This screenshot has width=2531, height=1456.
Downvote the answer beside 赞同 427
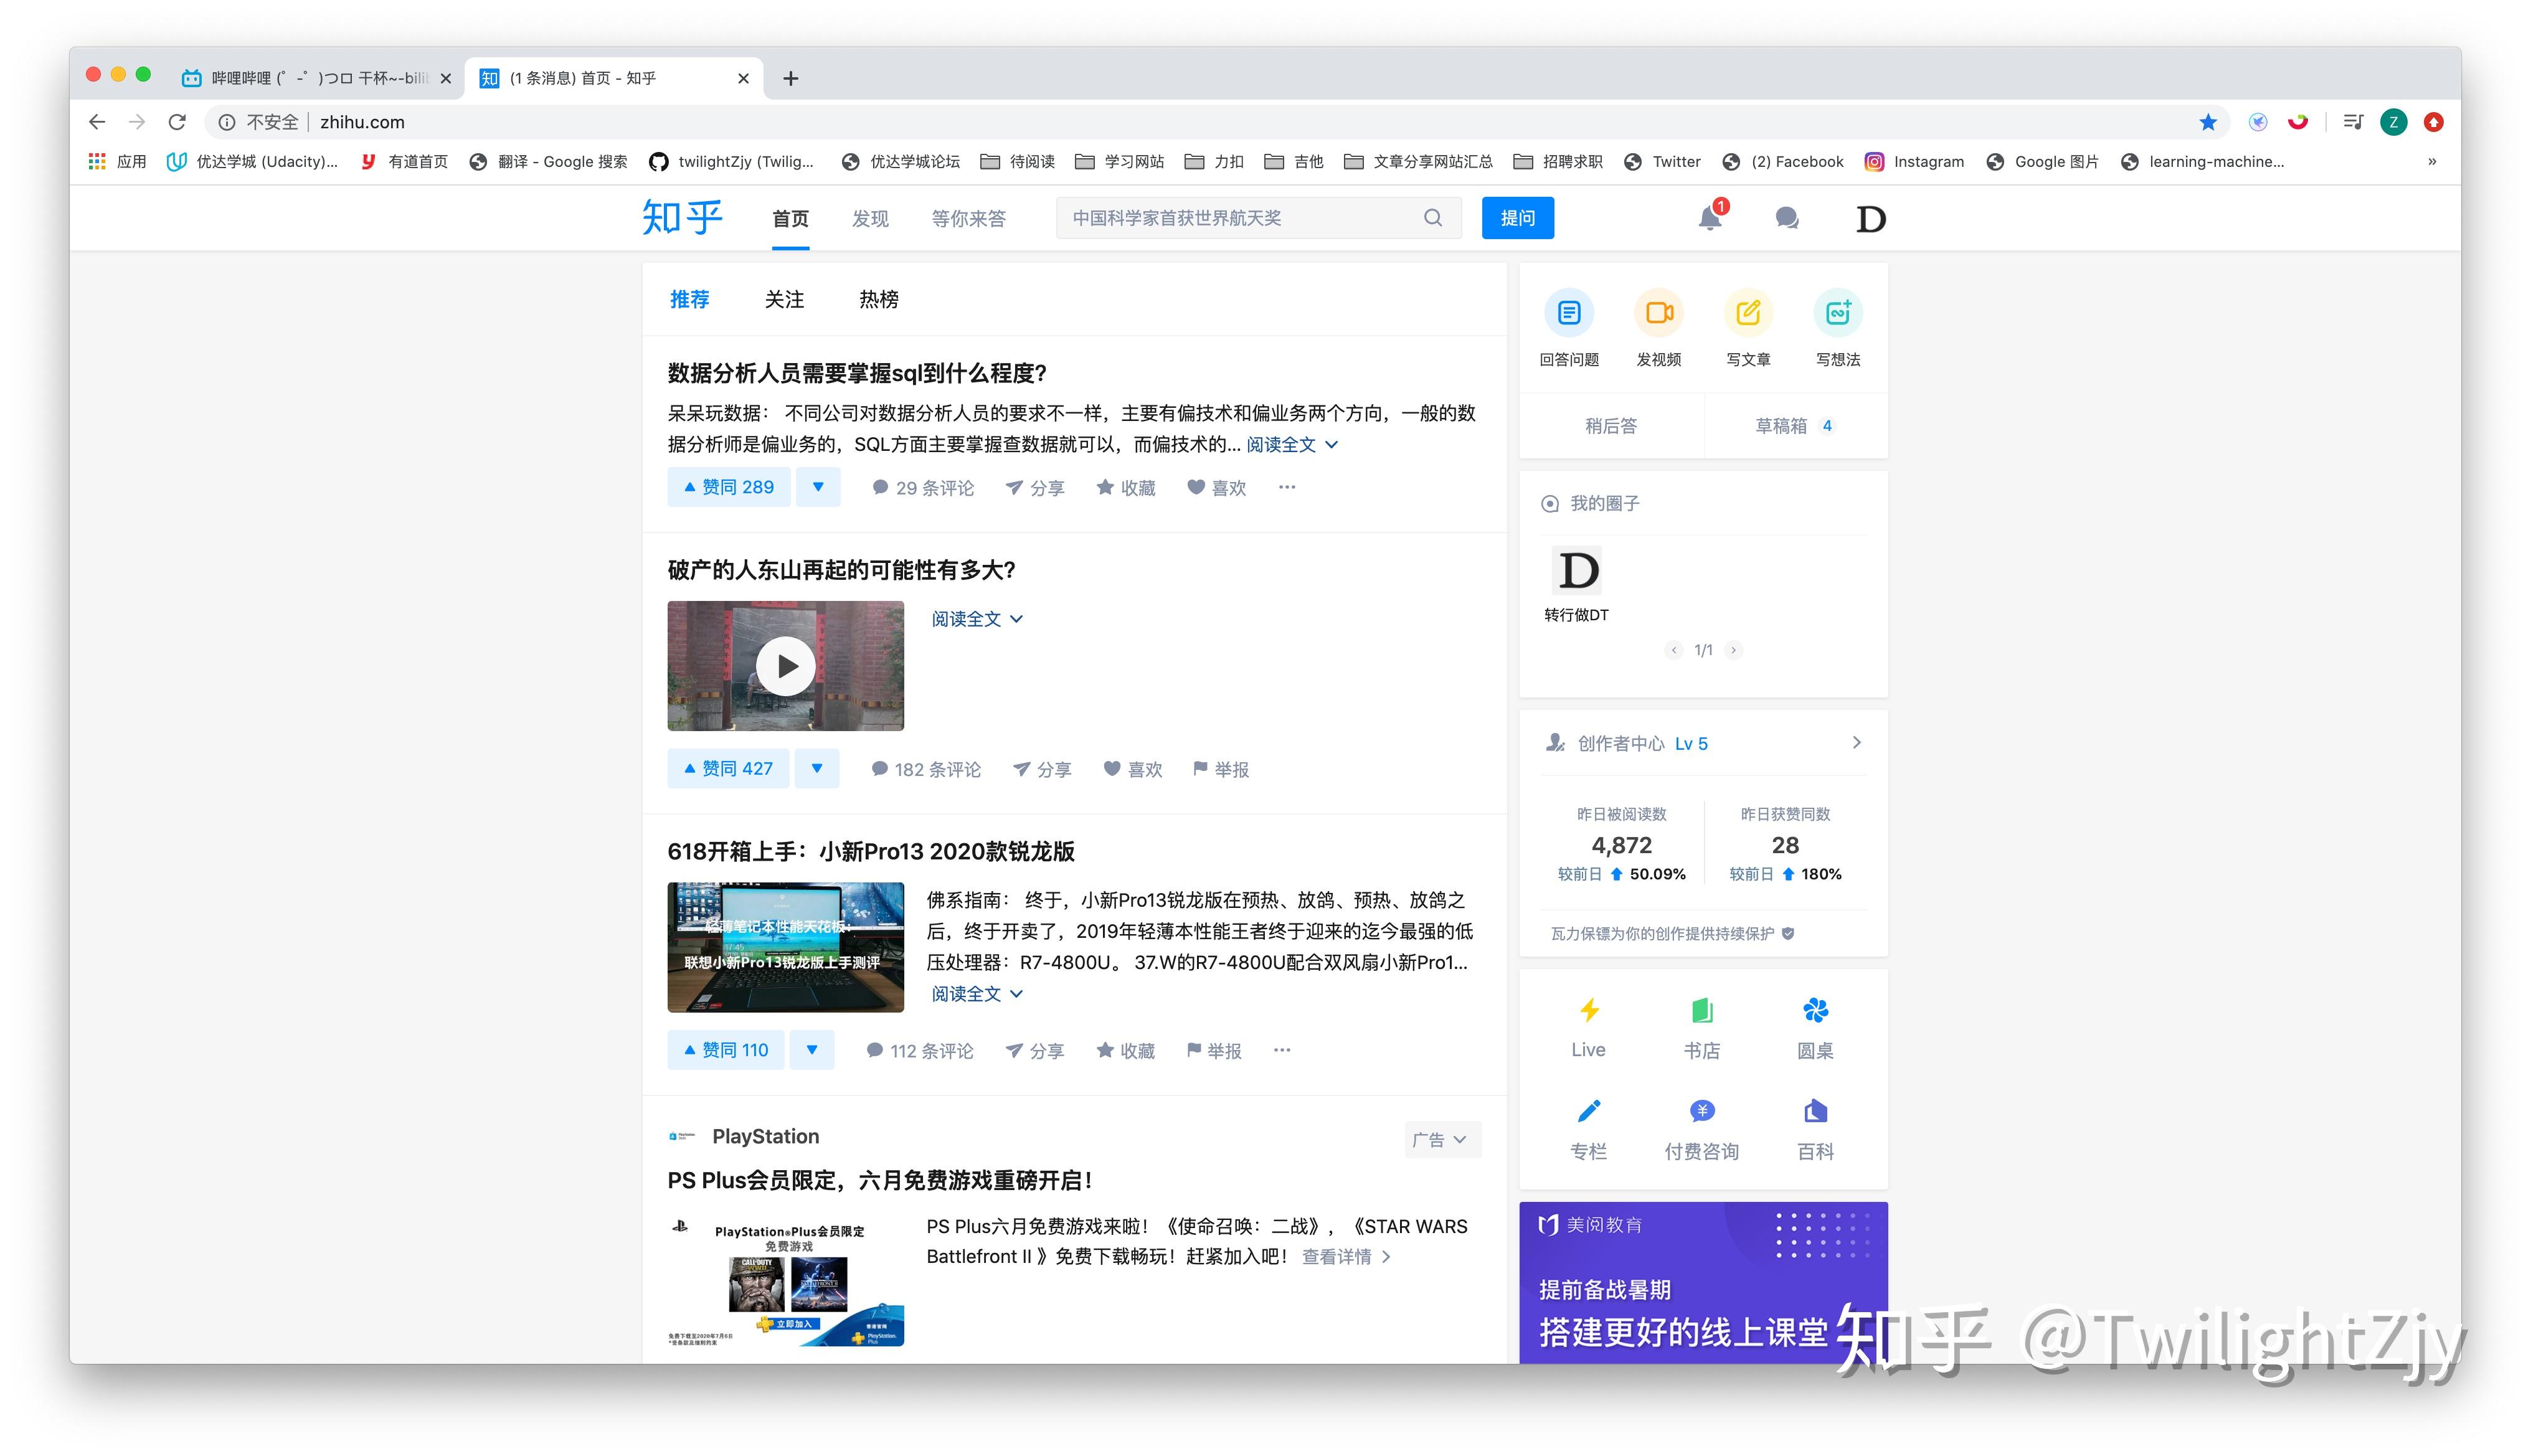(x=817, y=768)
